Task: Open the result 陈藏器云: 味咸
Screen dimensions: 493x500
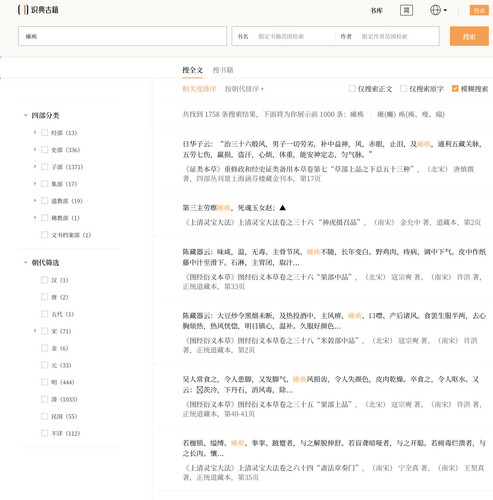Action: coord(334,257)
